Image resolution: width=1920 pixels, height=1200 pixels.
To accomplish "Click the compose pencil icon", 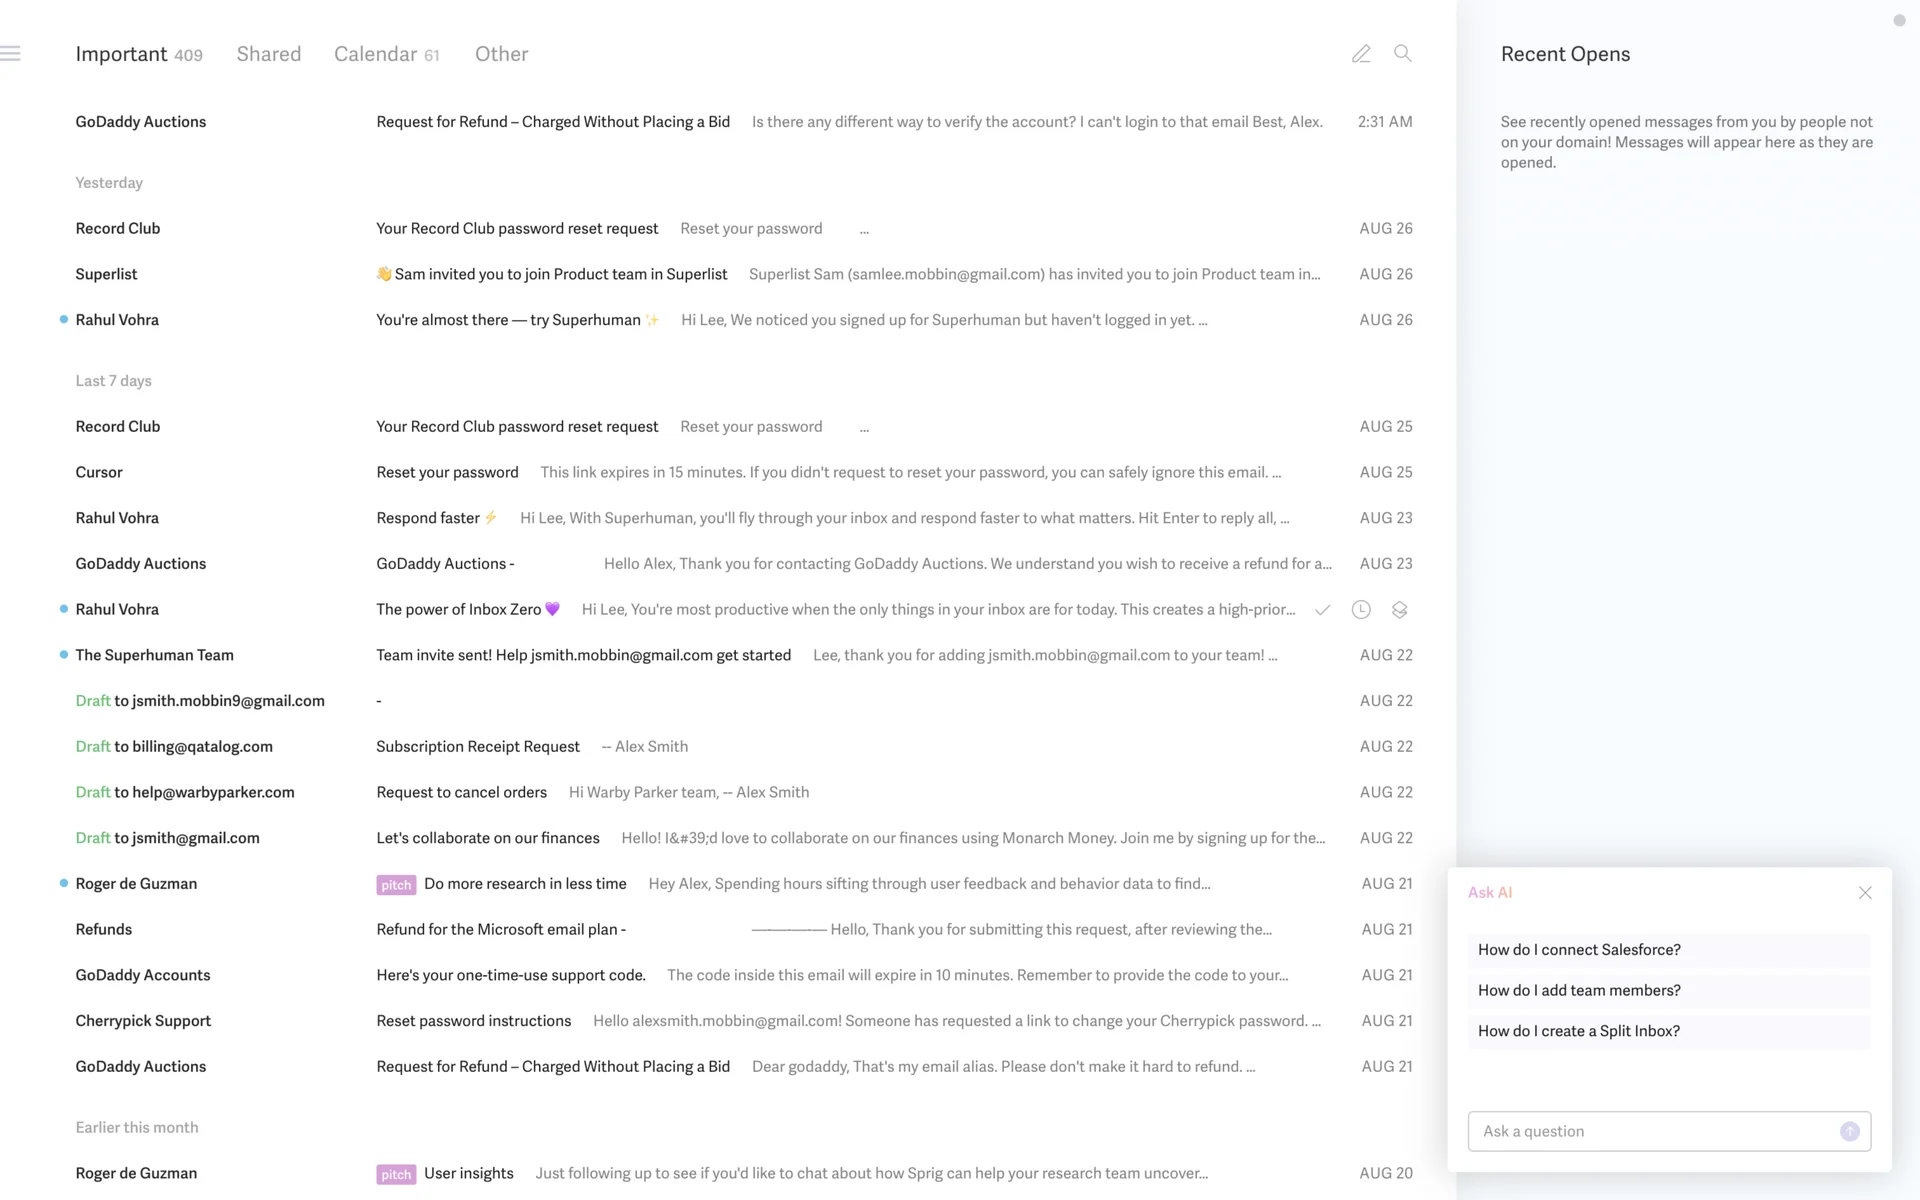I will (x=1360, y=54).
